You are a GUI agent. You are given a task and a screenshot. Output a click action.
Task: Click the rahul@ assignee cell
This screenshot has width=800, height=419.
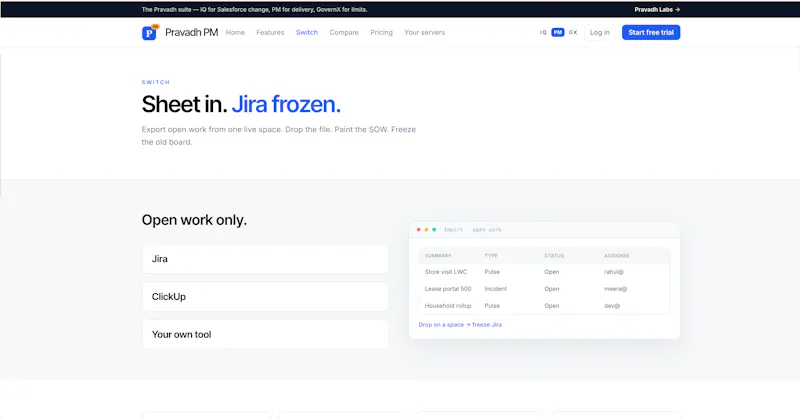point(614,272)
